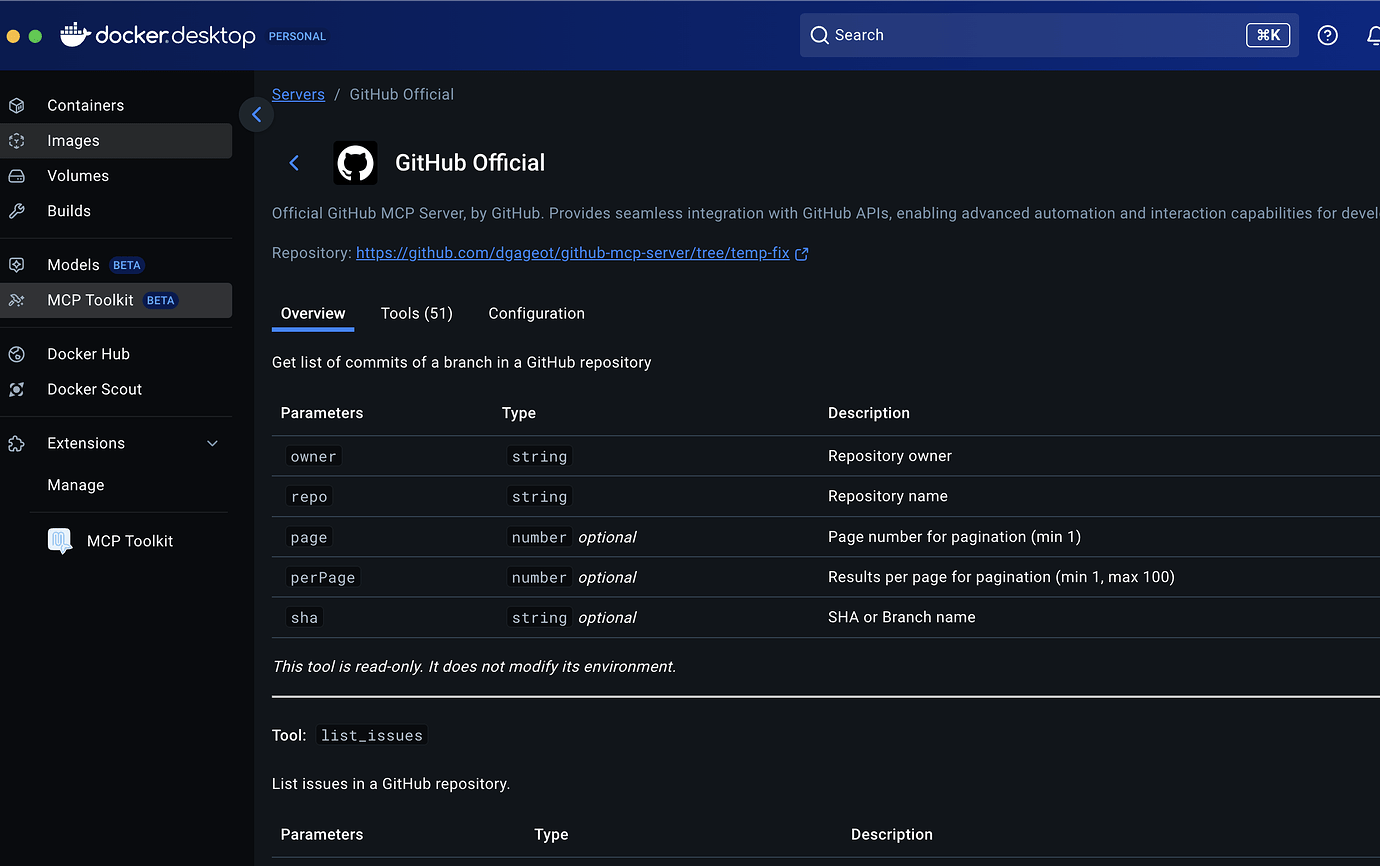Image resolution: width=1380 pixels, height=866 pixels.
Task: Navigate back via the Servers breadcrumb
Action: [298, 93]
